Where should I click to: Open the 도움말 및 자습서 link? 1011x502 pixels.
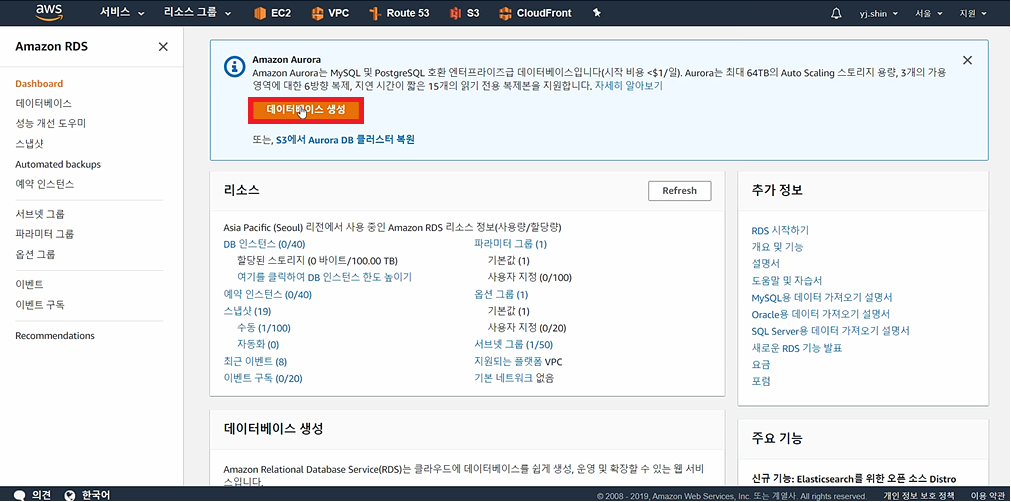(787, 280)
